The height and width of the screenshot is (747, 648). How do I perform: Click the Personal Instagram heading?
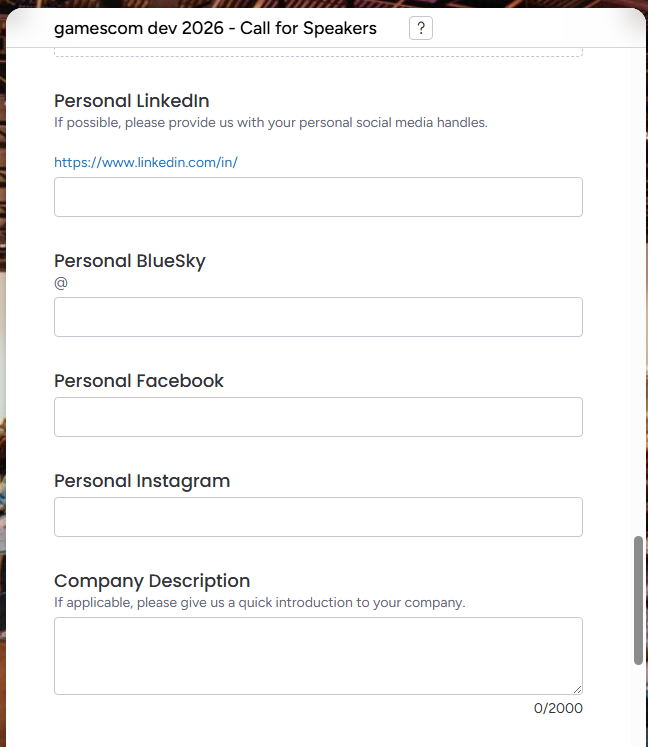point(142,481)
